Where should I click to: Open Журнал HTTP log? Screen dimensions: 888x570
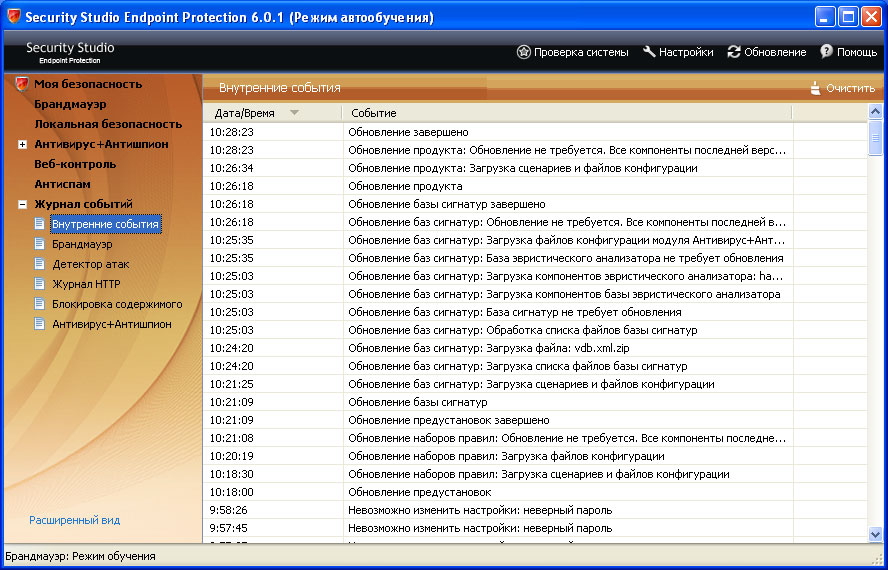pyautogui.click(x=86, y=284)
